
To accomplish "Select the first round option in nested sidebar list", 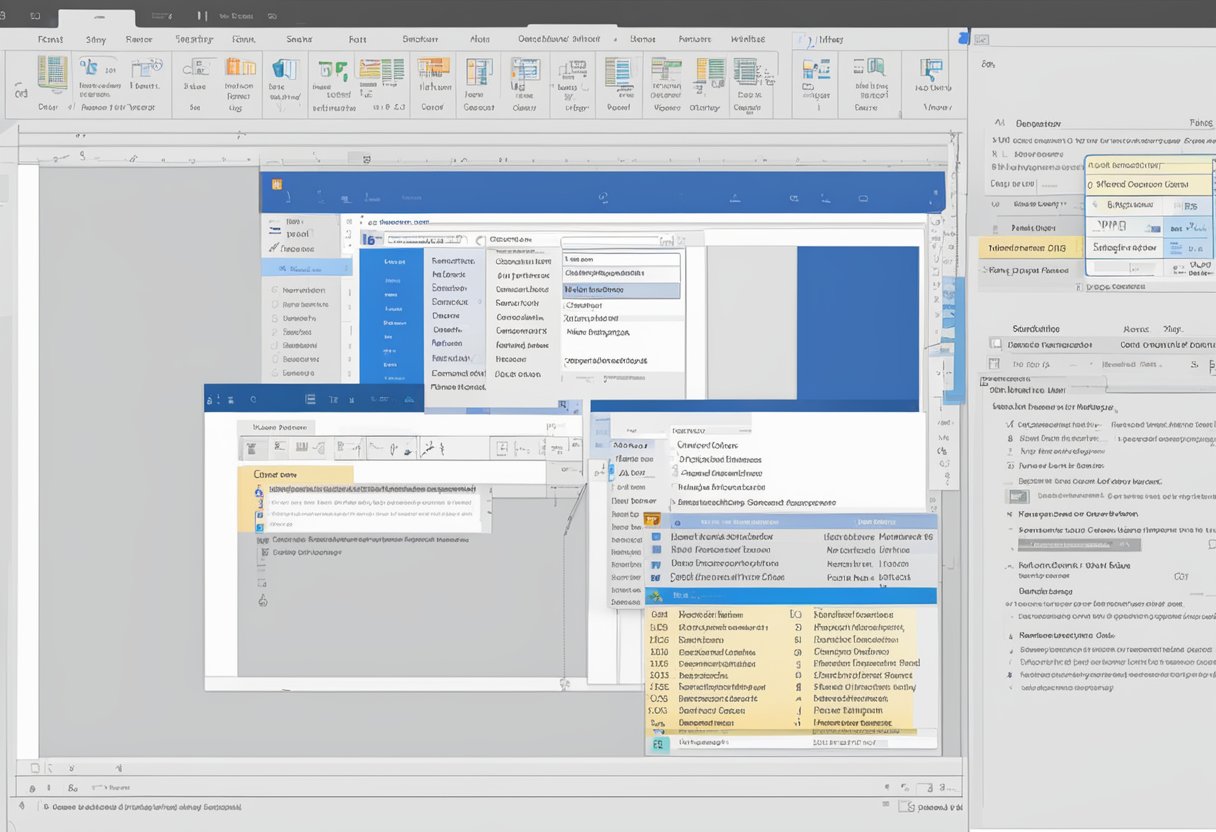I will point(274,290).
